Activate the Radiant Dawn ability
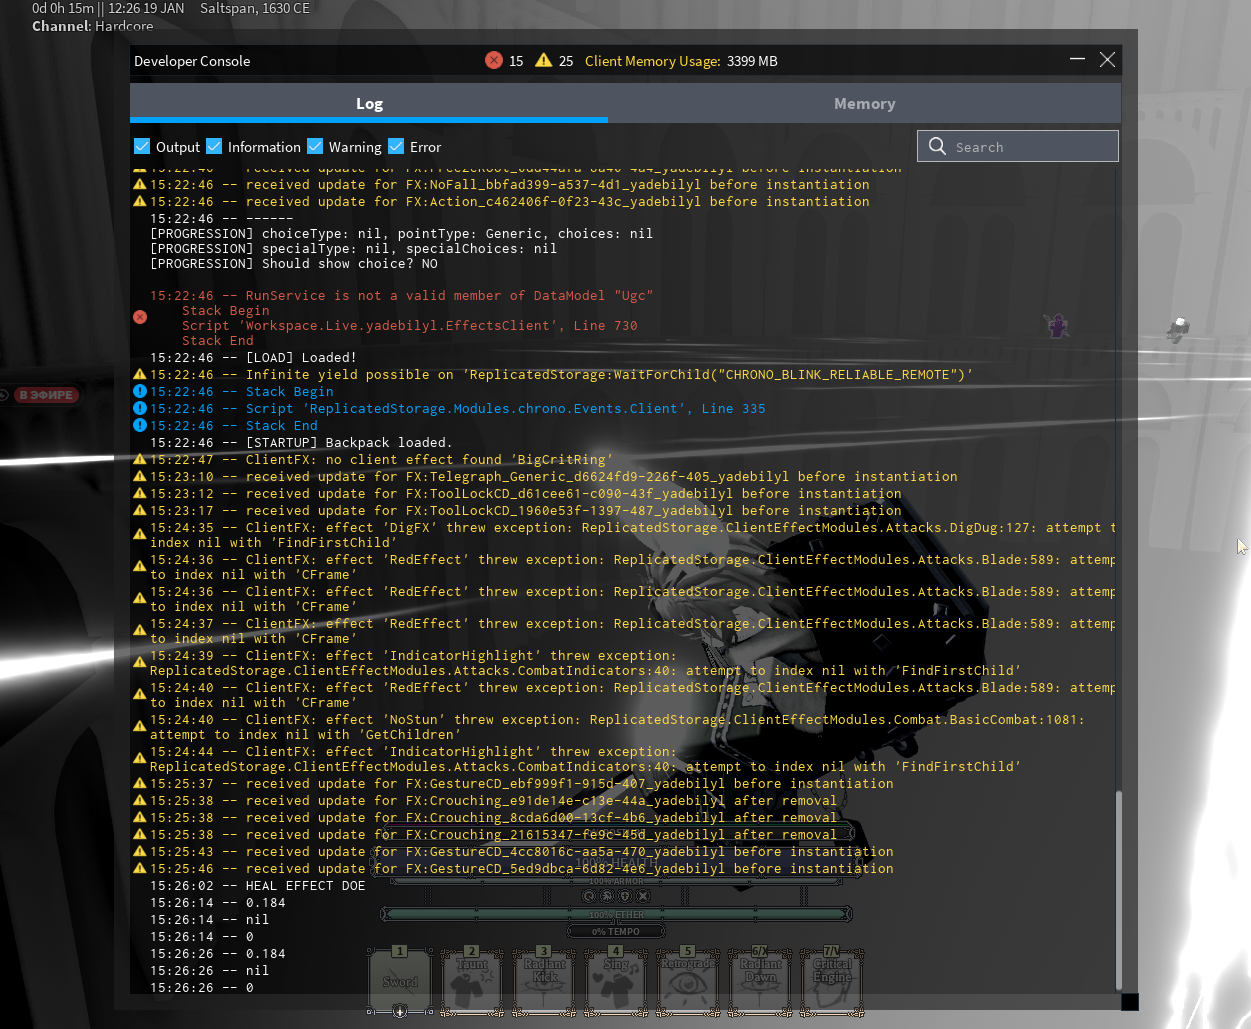 click(x=760, y=980)
